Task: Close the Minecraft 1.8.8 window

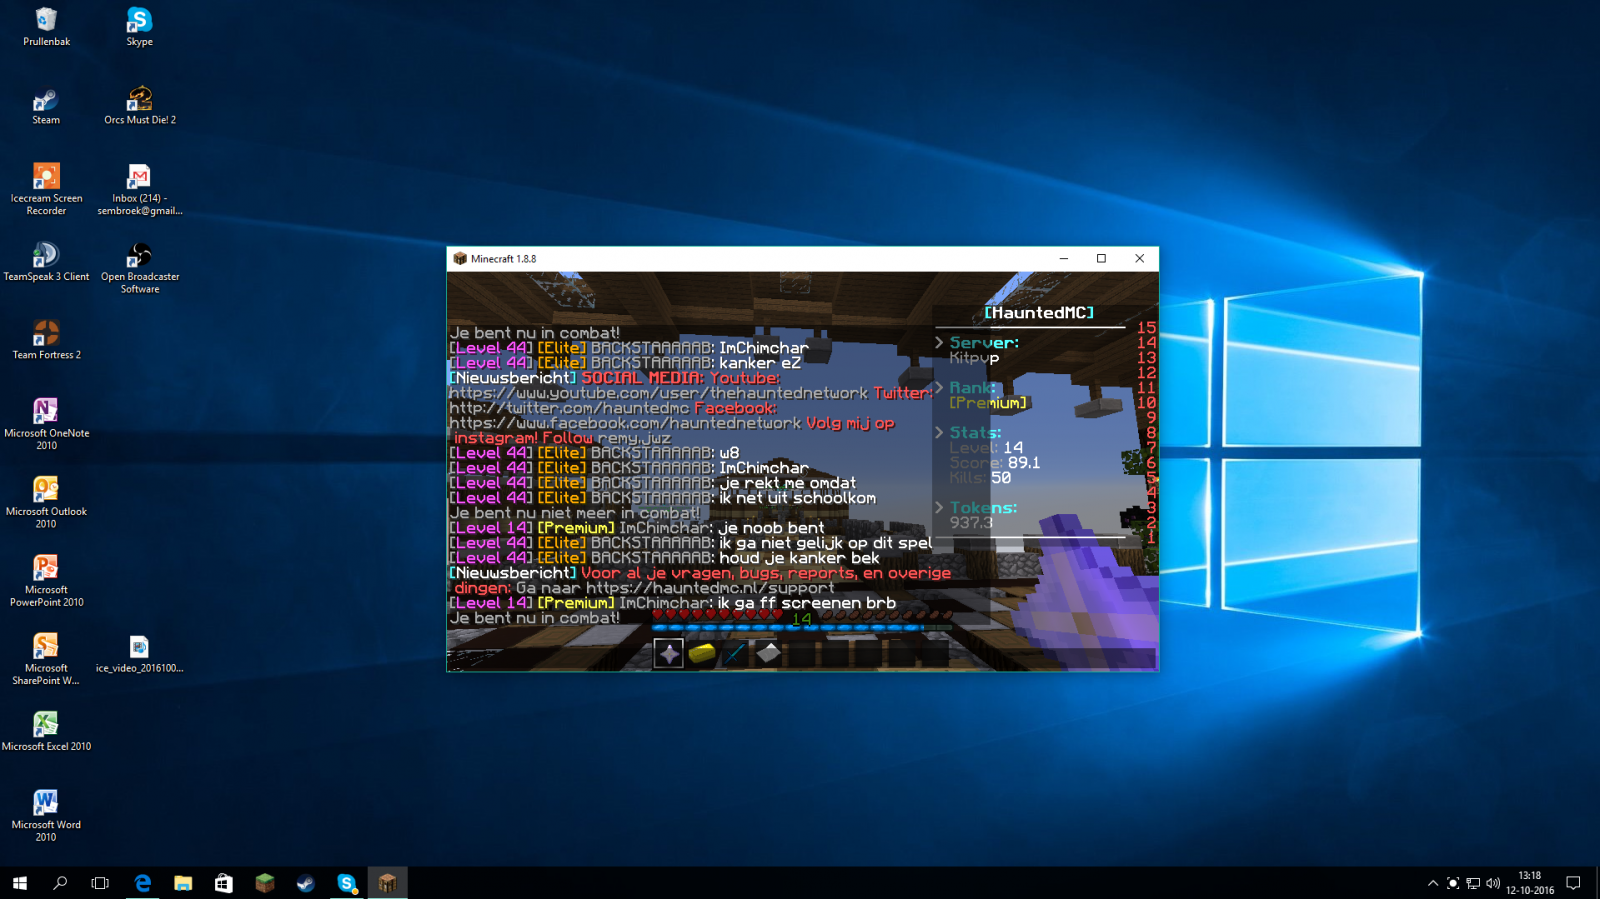Action: coord(1140,258)
